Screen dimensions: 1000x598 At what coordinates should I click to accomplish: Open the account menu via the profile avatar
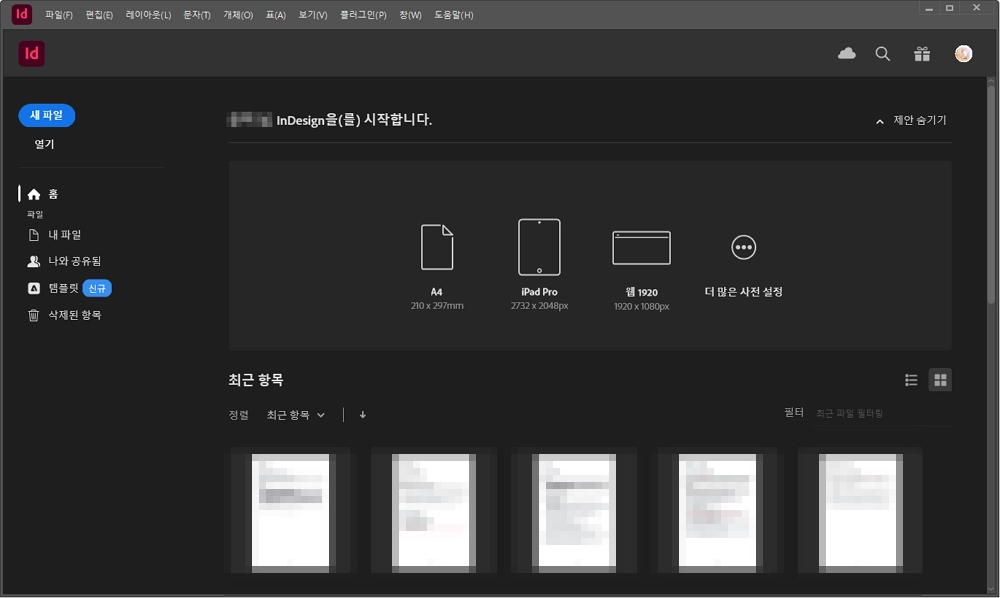(x=961, y=53)
